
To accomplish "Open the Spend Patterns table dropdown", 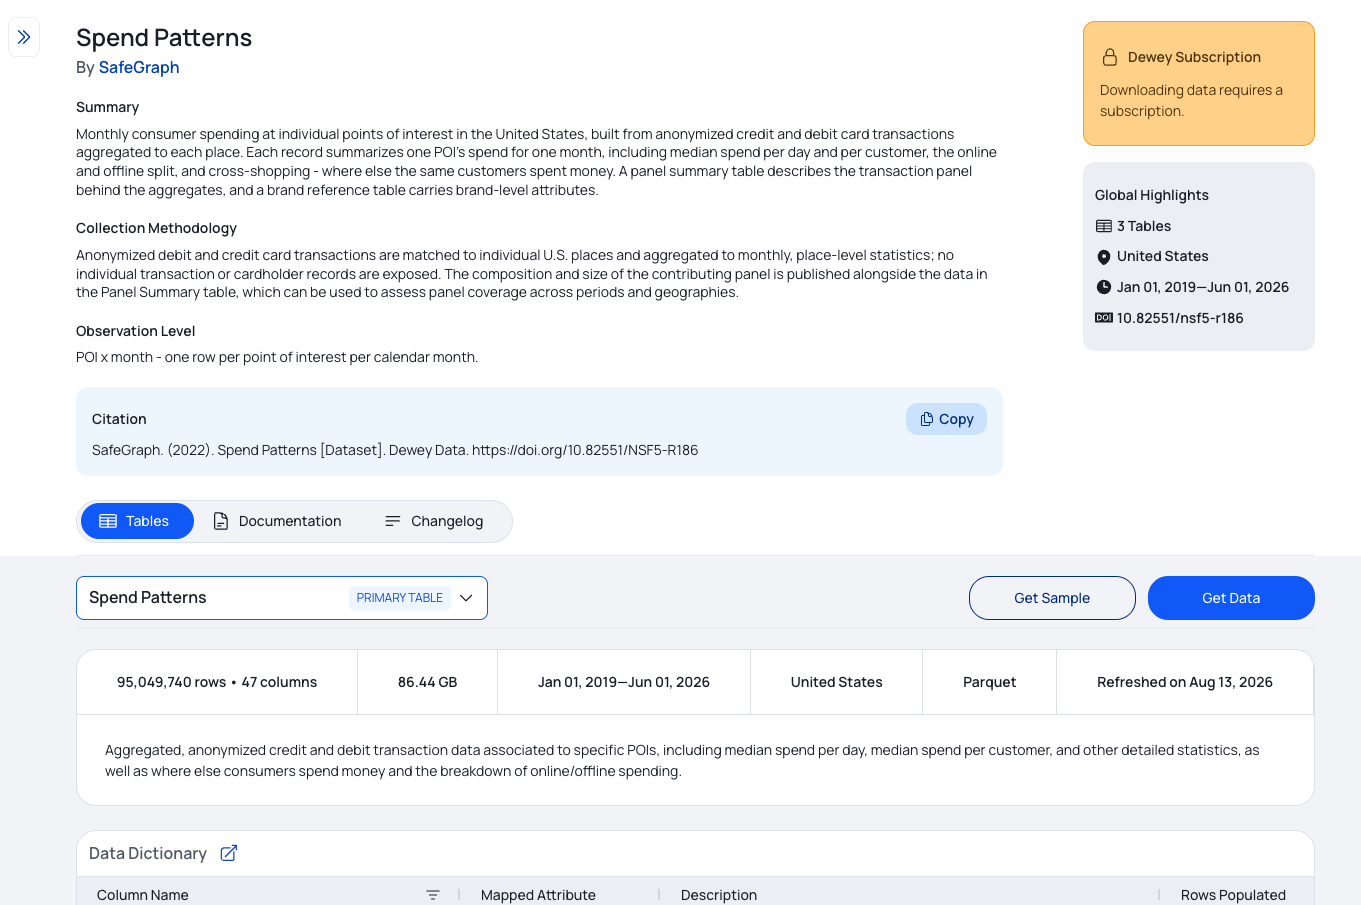I will coord(282,598).
